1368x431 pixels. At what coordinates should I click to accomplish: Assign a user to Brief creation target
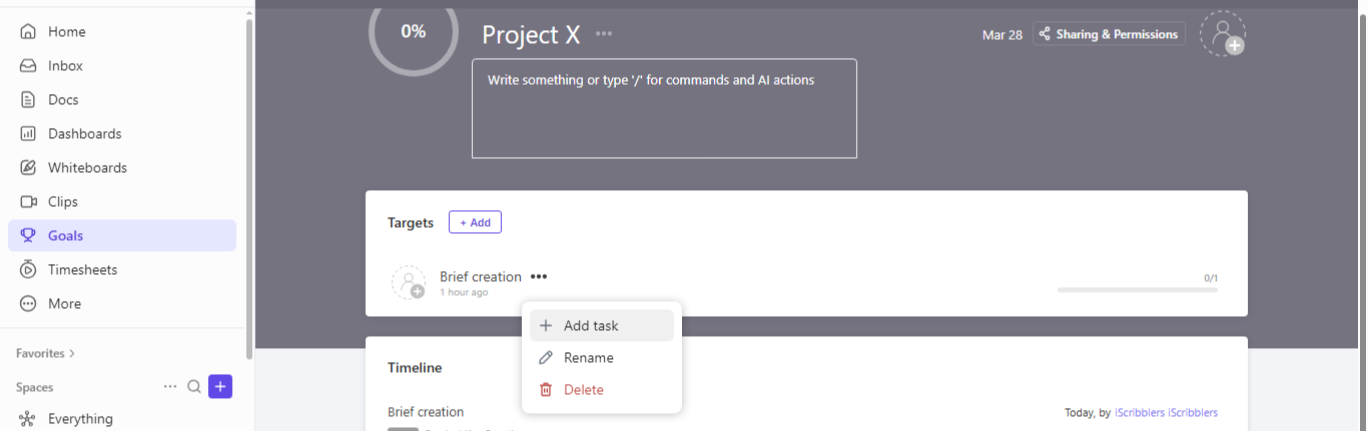click(x=408, y=282)
